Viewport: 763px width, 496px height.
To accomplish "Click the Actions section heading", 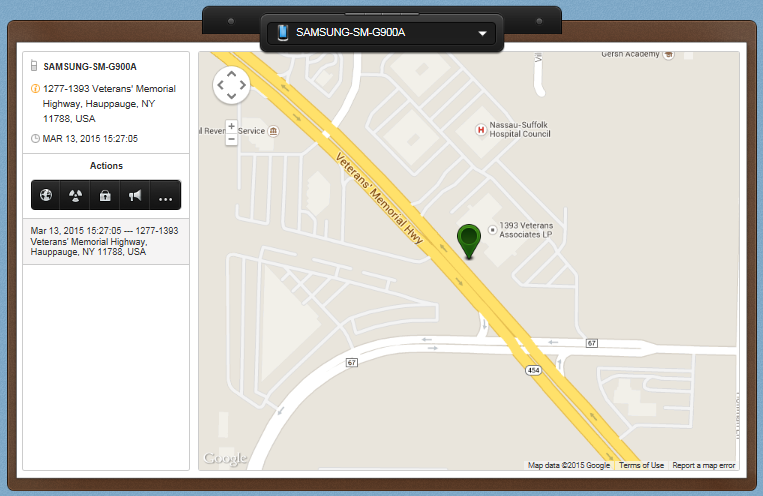I will [106, 165].
